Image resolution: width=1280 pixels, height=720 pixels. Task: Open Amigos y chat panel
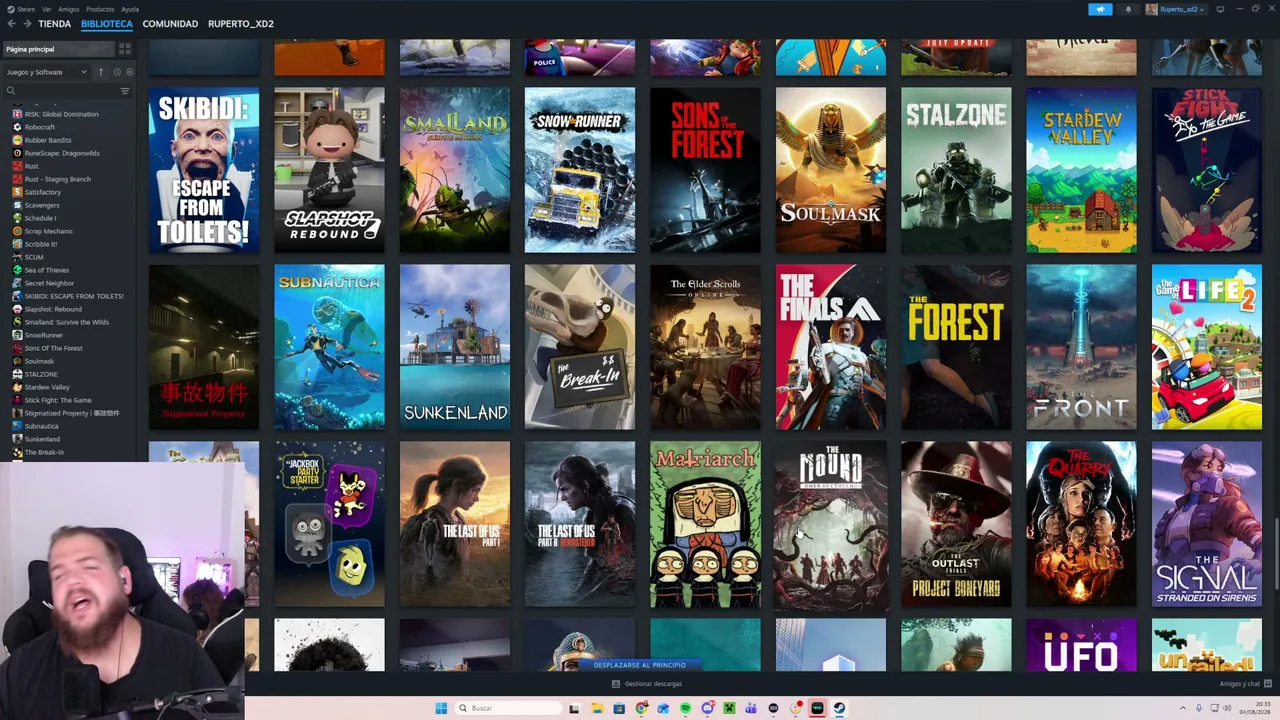1245,684
